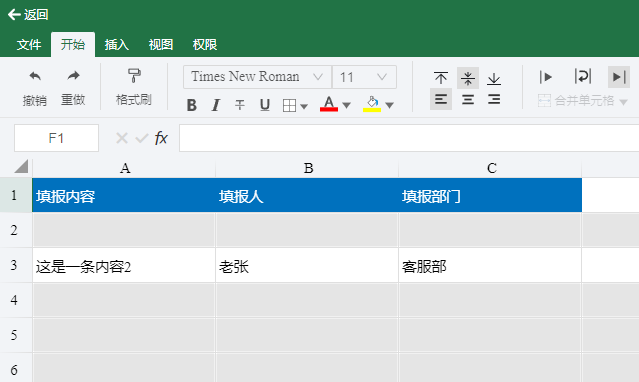
Task: Open the font size 11 dropdown
Action: (364, 77)
